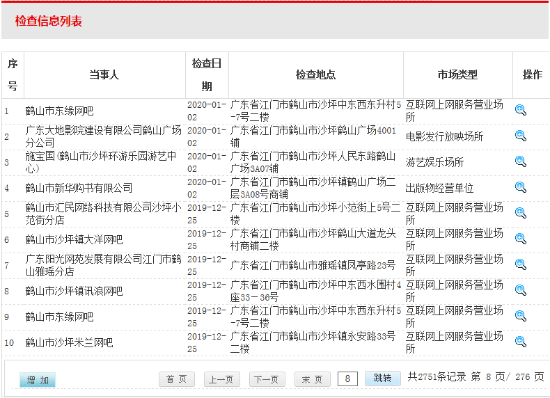Click the 市场类型 column header

pyautogui.click(x=458, y=75)
